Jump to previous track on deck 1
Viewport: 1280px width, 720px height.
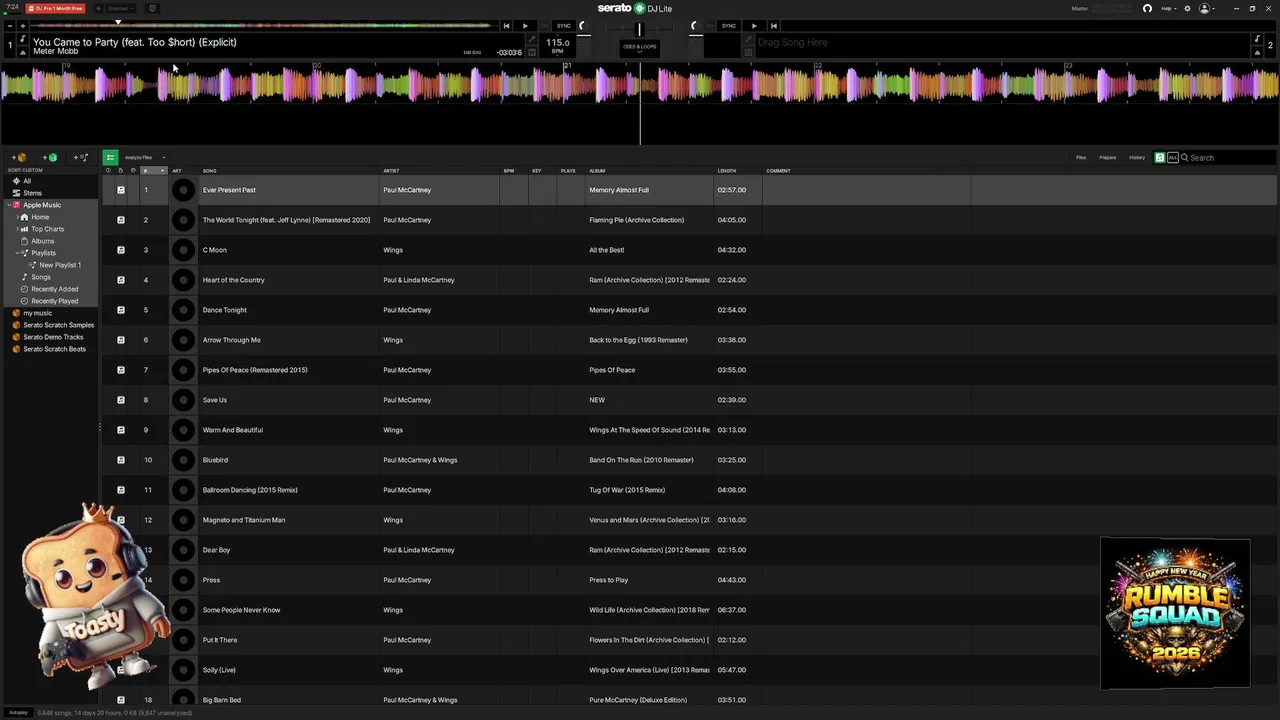[x=506, y=26]
